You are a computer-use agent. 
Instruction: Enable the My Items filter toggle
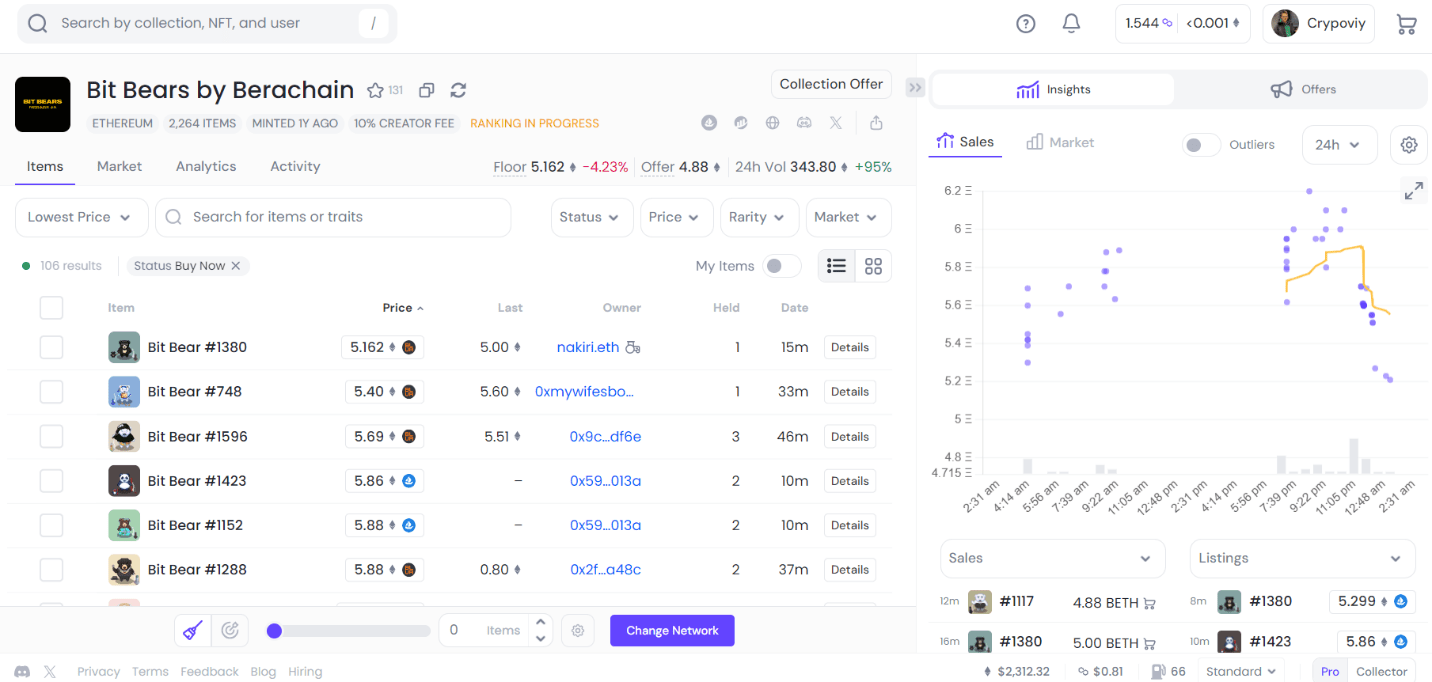[x=782, y=266]
